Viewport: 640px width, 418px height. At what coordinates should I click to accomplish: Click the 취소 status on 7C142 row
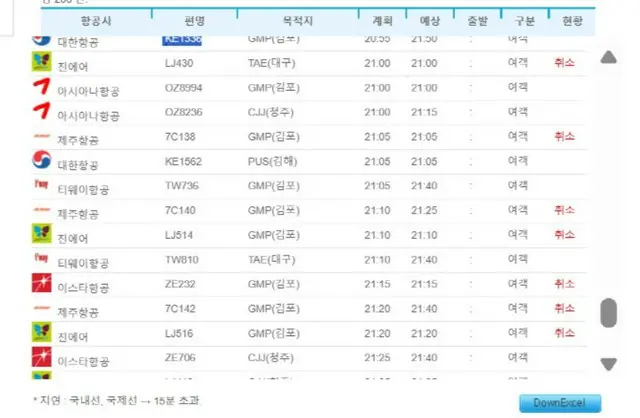click(564, 308)
